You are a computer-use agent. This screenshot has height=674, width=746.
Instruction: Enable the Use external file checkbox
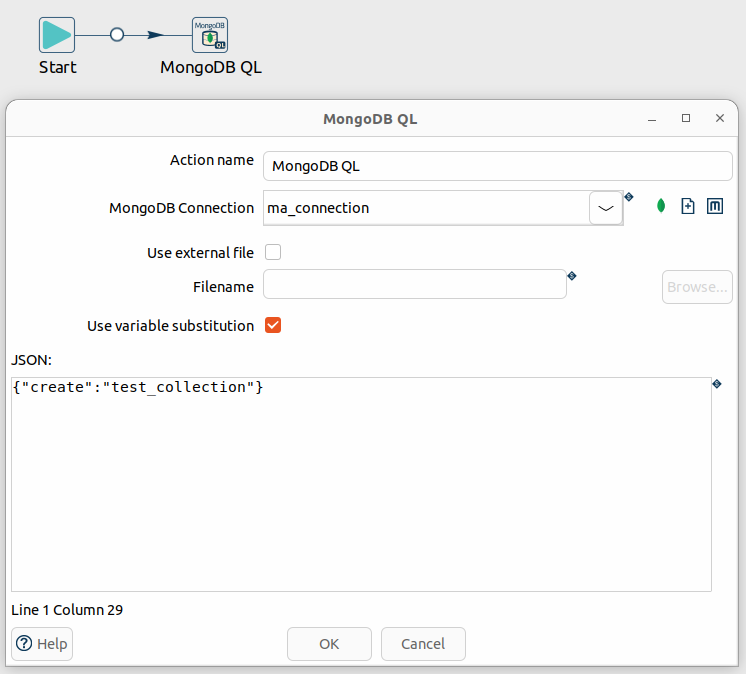coord(273,252)
